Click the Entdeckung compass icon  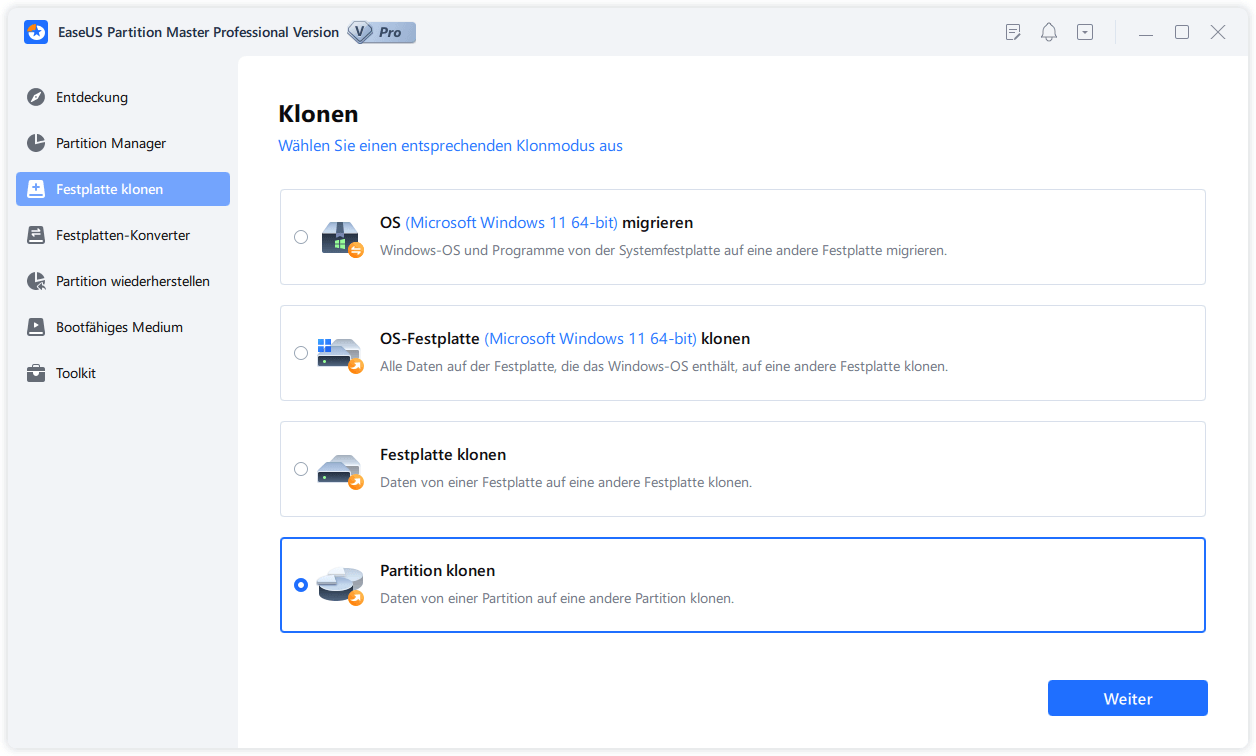(36, 97)
